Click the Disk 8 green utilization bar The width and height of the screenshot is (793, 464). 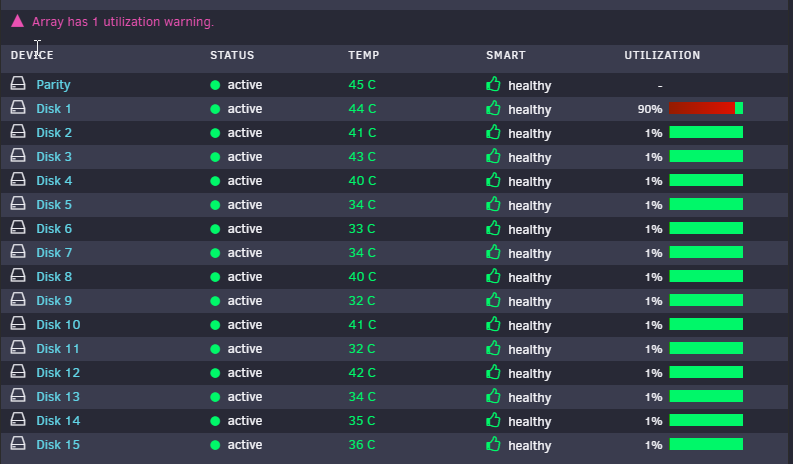click(706, 277)
